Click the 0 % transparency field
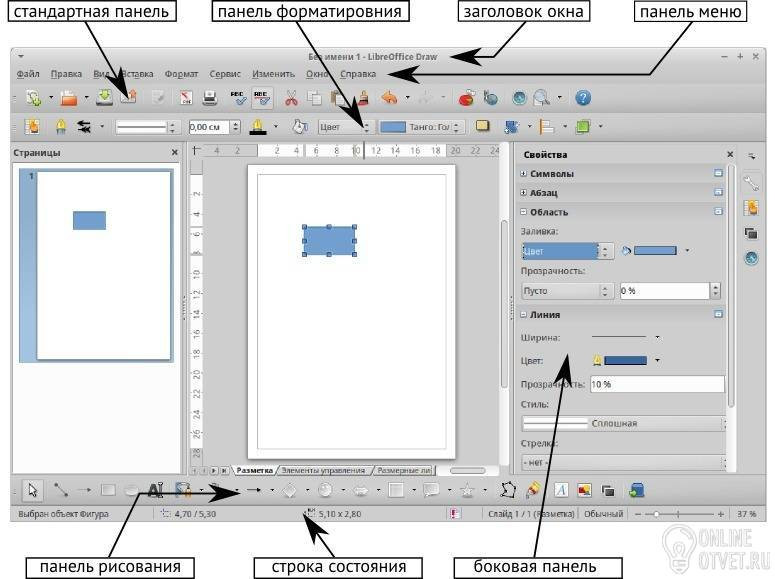This screenshot has height=579, width=775. (x=665, y=291)
